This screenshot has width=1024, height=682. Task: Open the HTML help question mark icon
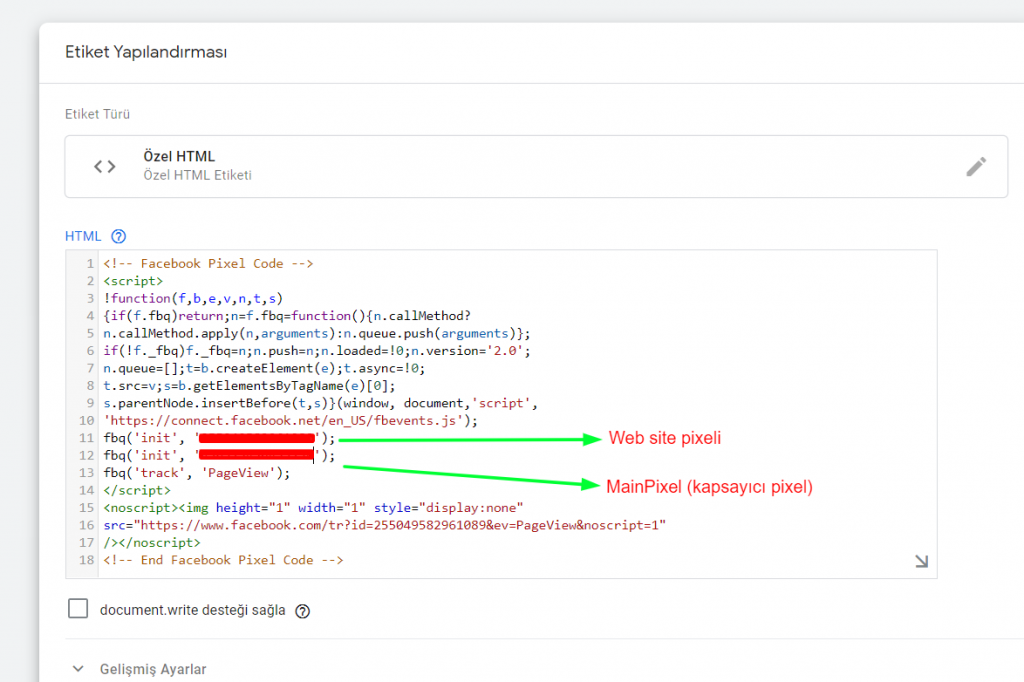(118, 236)
